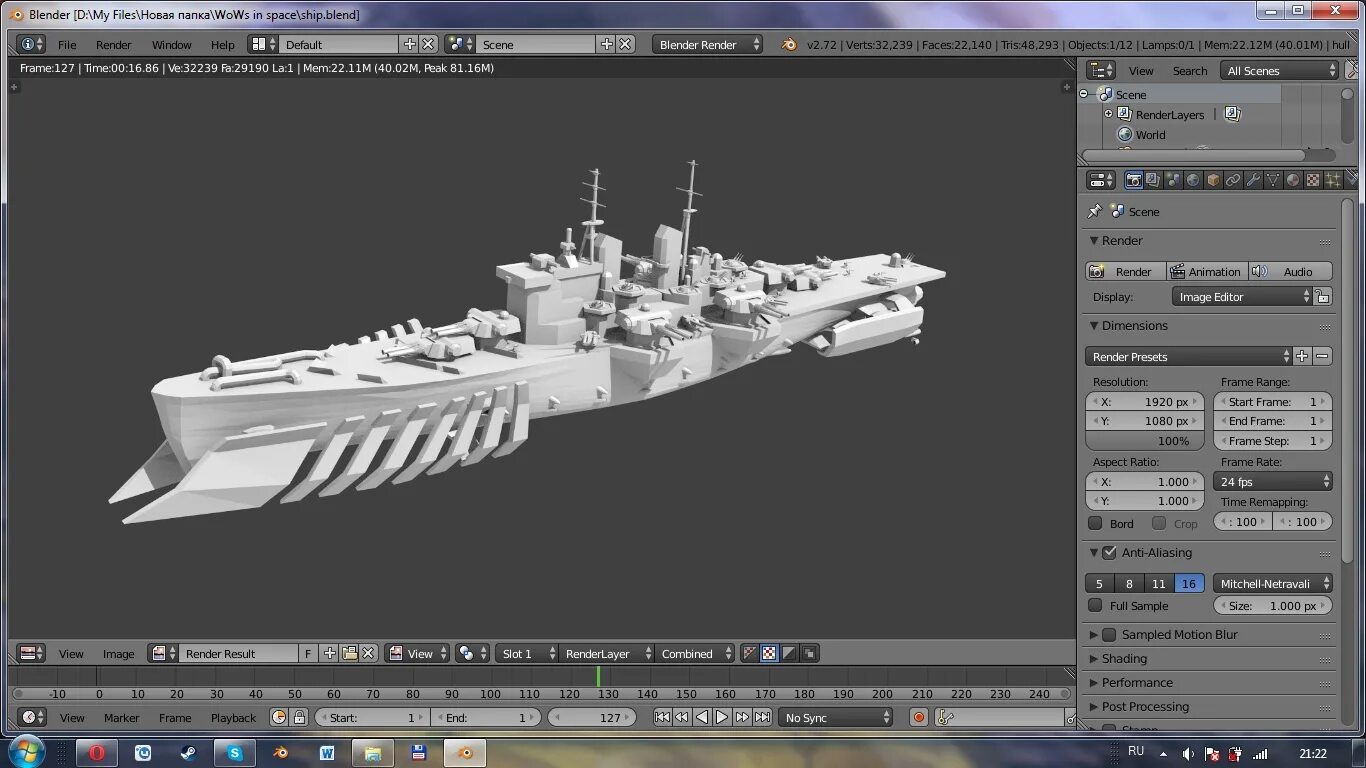Jump to the first frame in the timeline
1366x768 pixels.
point(662,717)
